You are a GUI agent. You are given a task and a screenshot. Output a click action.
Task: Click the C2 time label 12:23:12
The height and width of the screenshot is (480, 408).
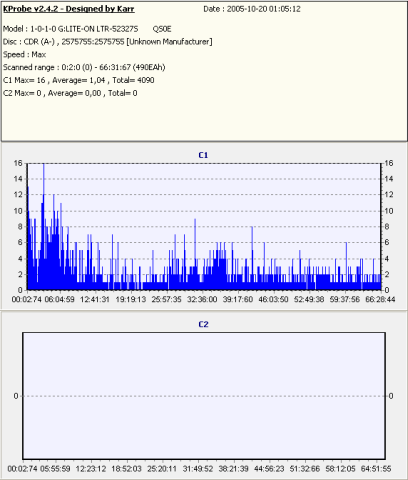pos(91,469)
